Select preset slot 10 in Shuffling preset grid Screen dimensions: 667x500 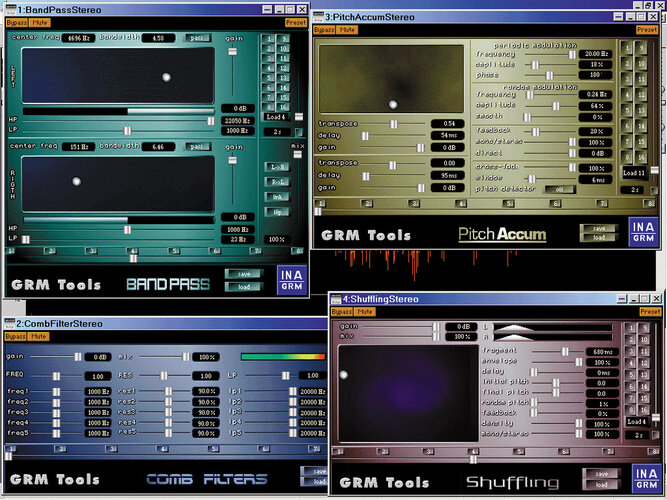pyautogui.click(x=644, y=340)
